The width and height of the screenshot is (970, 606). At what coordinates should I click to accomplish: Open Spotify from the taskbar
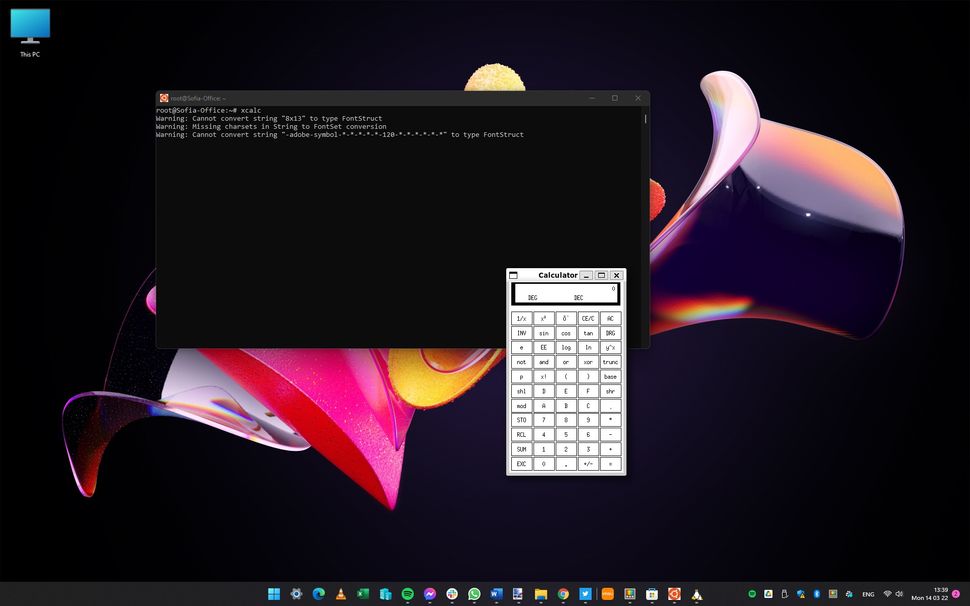(408, 593)
